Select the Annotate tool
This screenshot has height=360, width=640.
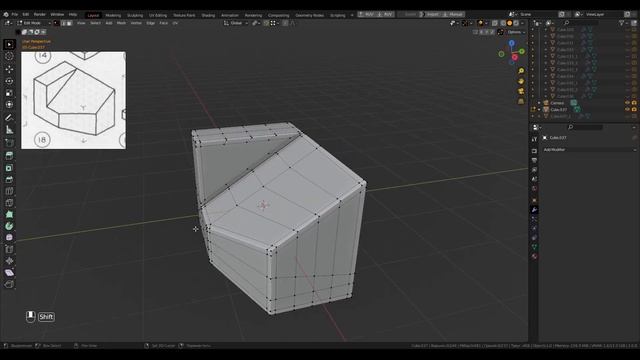9,118
